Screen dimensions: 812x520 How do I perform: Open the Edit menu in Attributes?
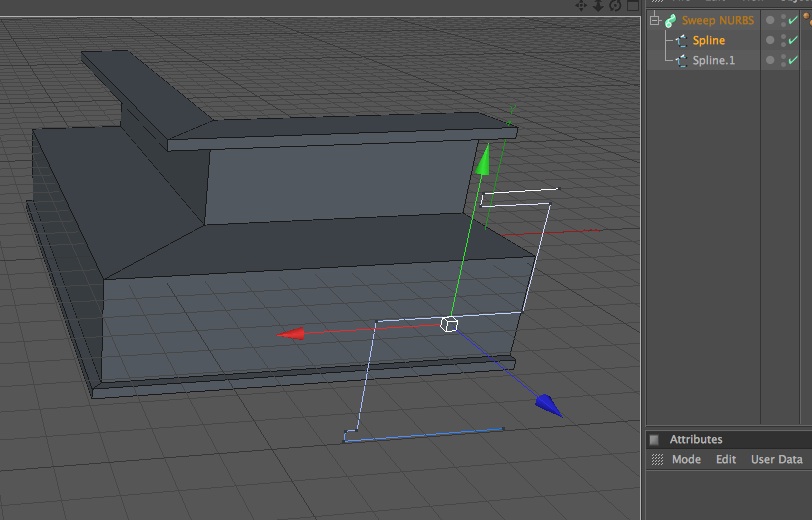coord(726,459)
